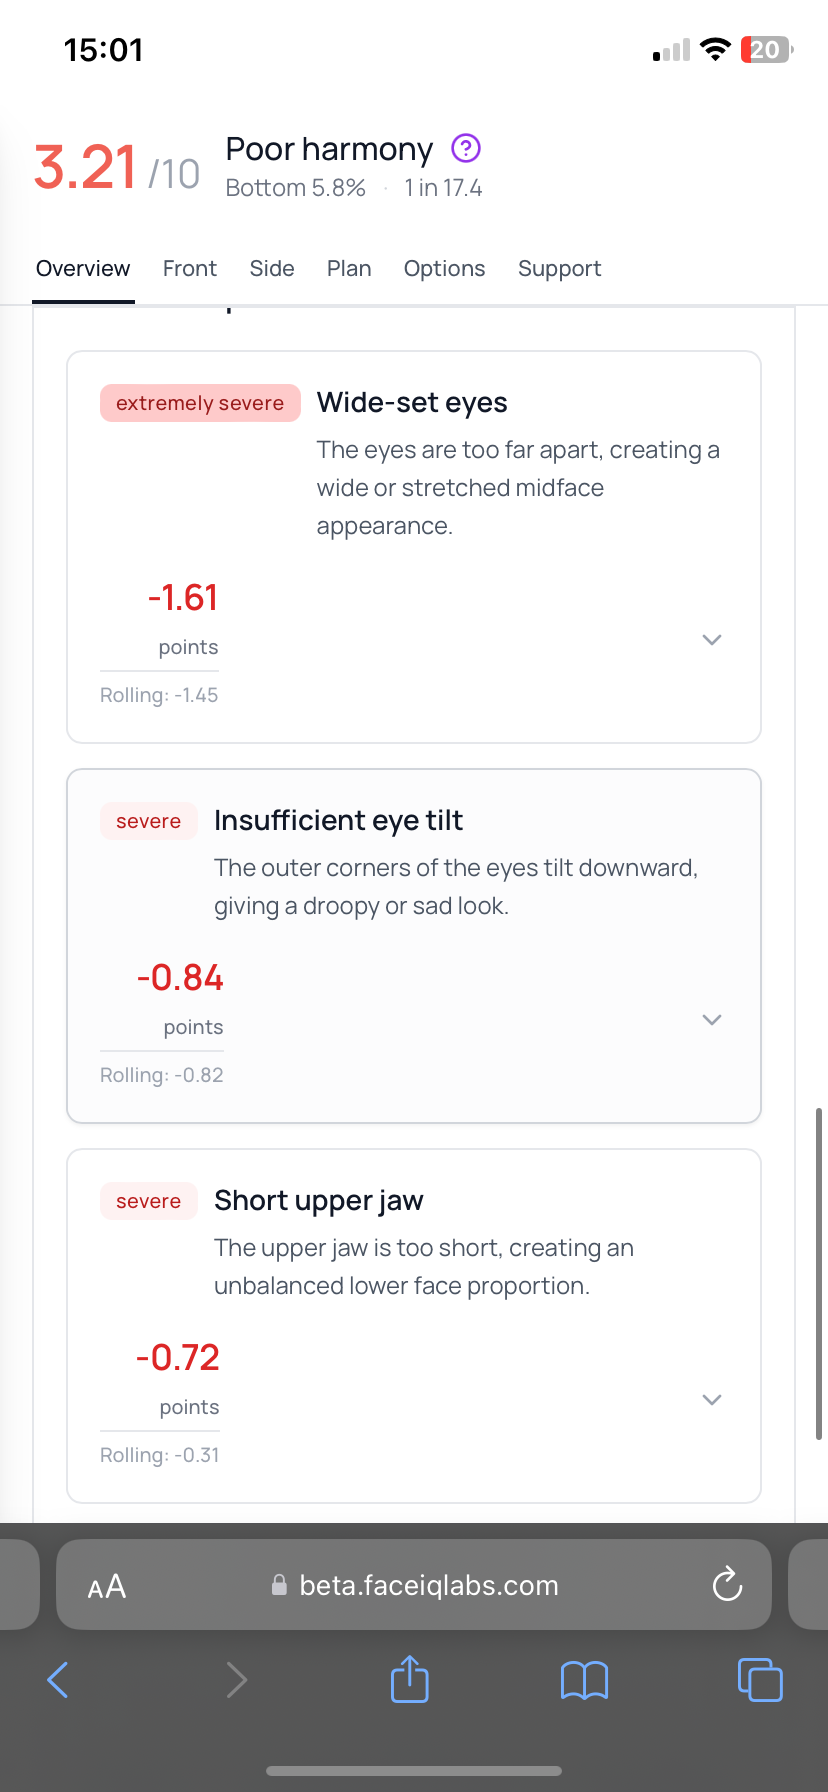The height and width of the screenshot is (1792, 828).
Task: Open Safari bookmarks book icon
Action: point(584,1680)
